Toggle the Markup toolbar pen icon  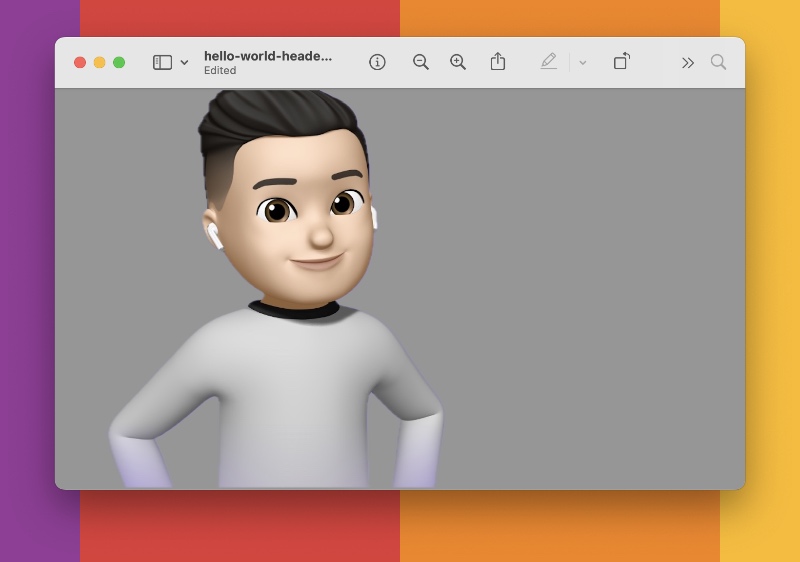click(548, 62)
